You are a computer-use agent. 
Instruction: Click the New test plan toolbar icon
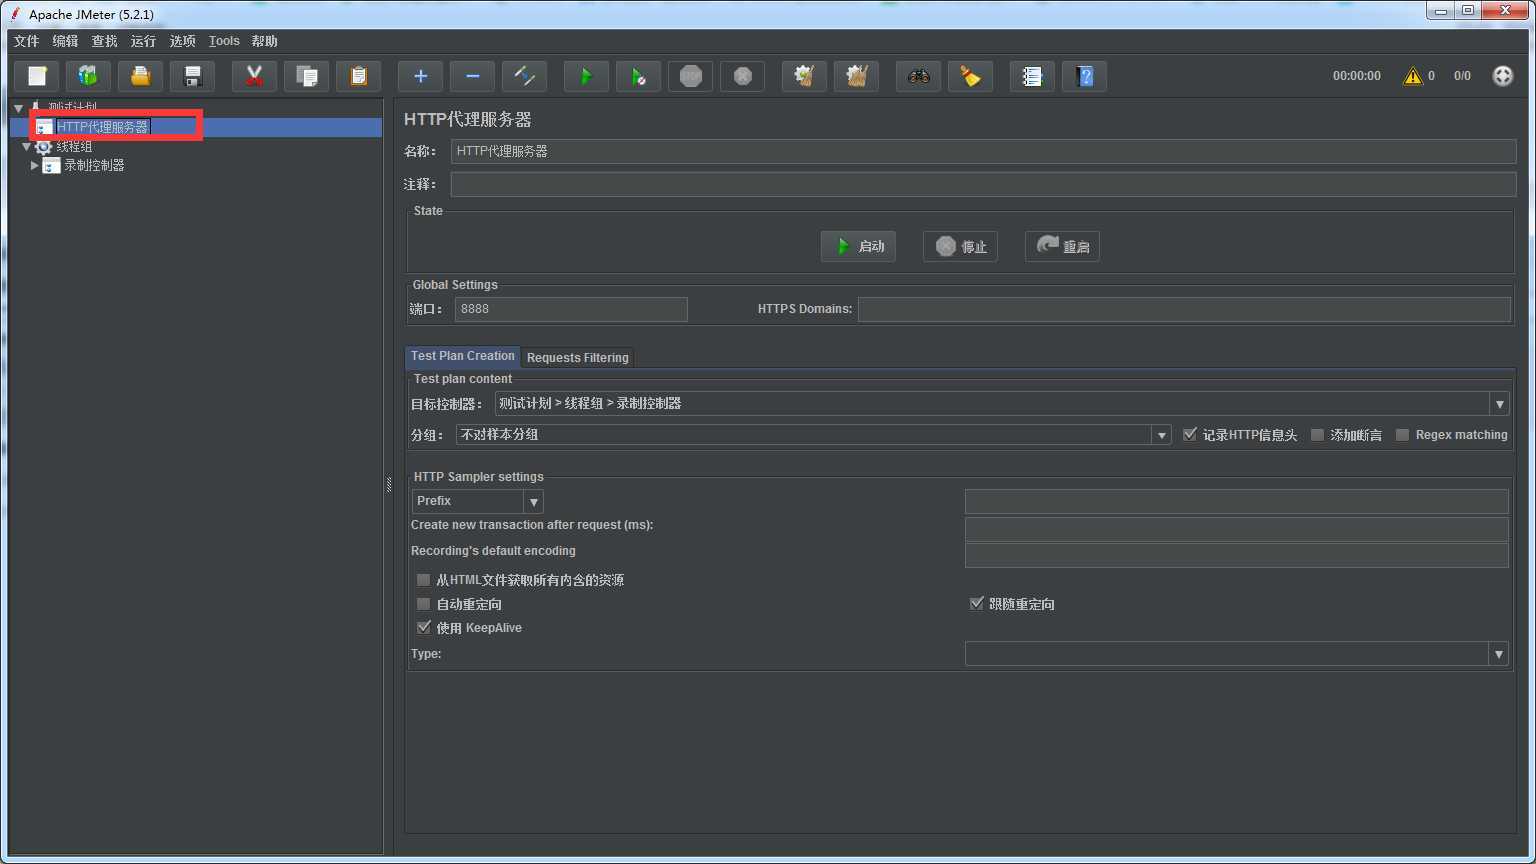pos(37,76)
